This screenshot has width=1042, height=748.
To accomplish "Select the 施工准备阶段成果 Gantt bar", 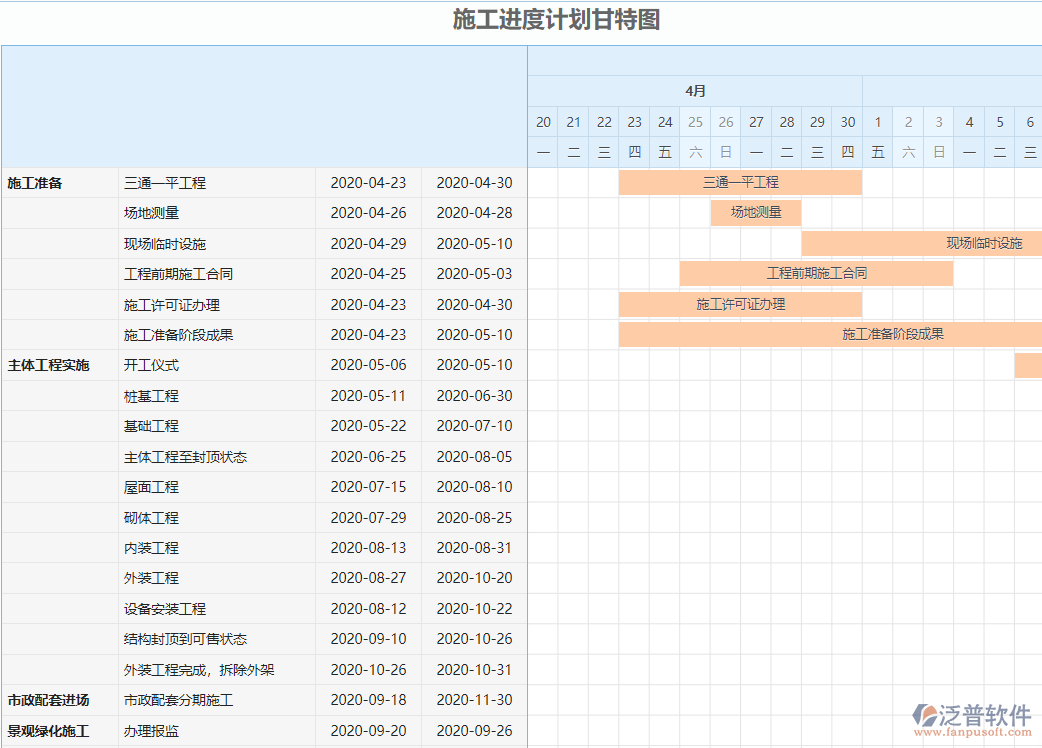I will pos(830,334).
